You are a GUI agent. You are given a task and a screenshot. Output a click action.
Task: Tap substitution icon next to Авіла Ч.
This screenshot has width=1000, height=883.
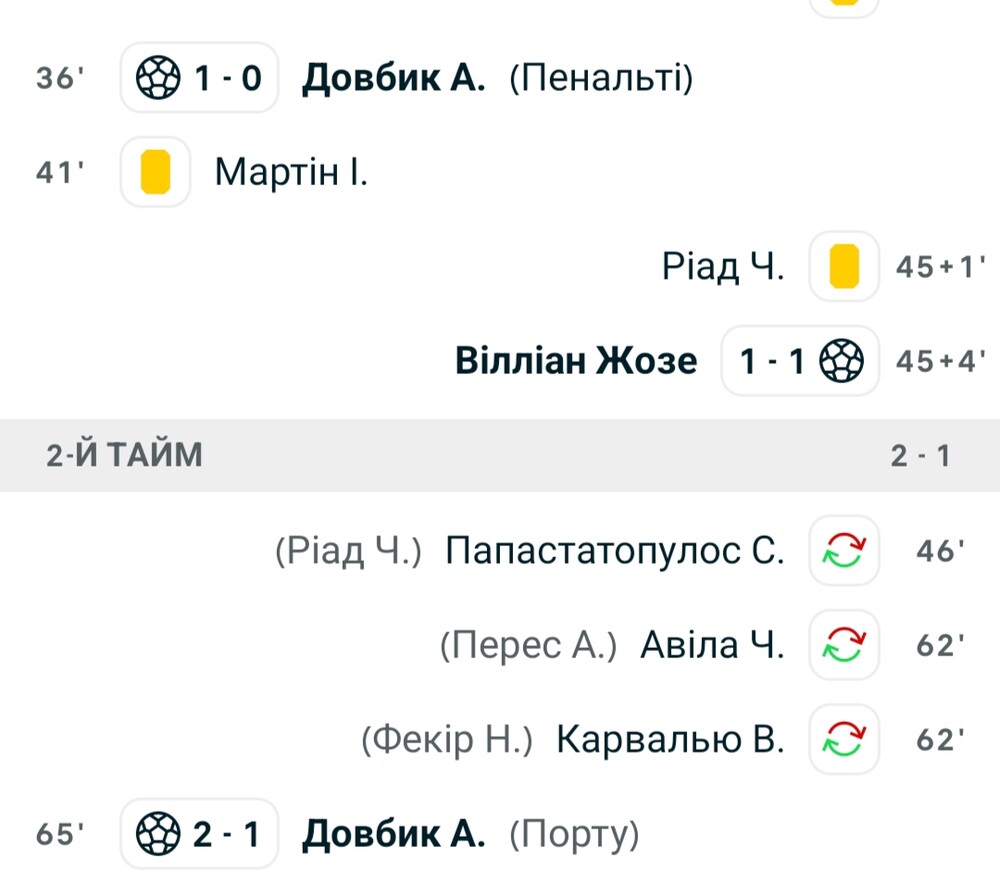pyautogui.click(x=844, y=645)
